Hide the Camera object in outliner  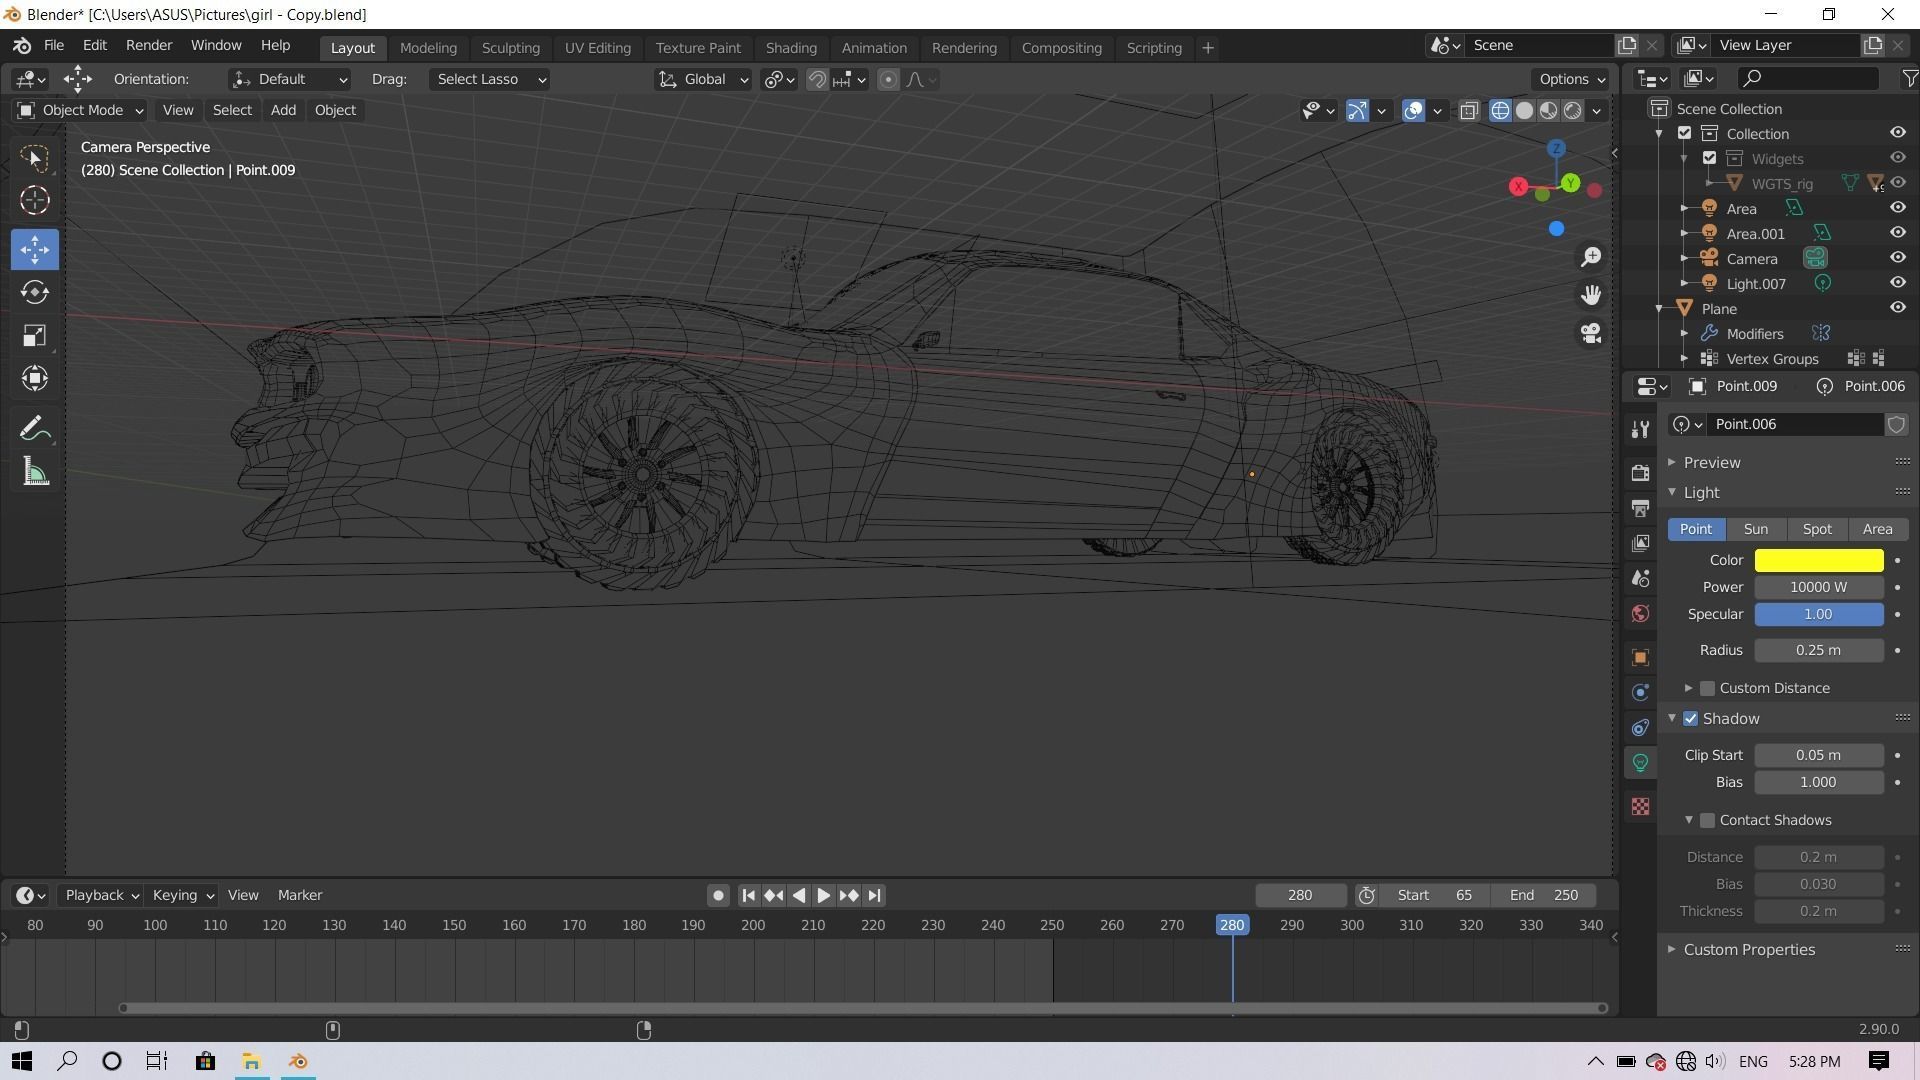pyautogui.click(x=1897, y=258)
